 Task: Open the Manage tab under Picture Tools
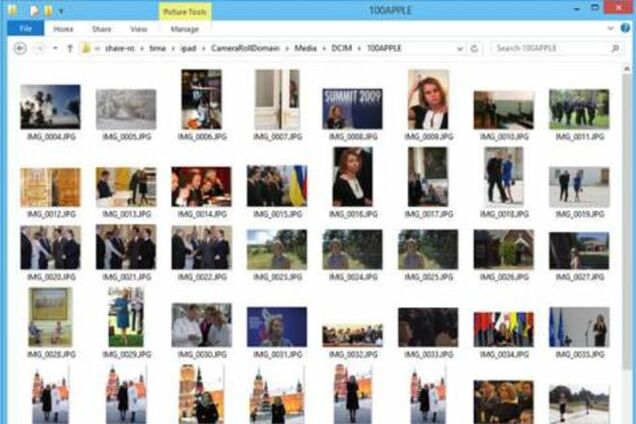click(184, 29)
